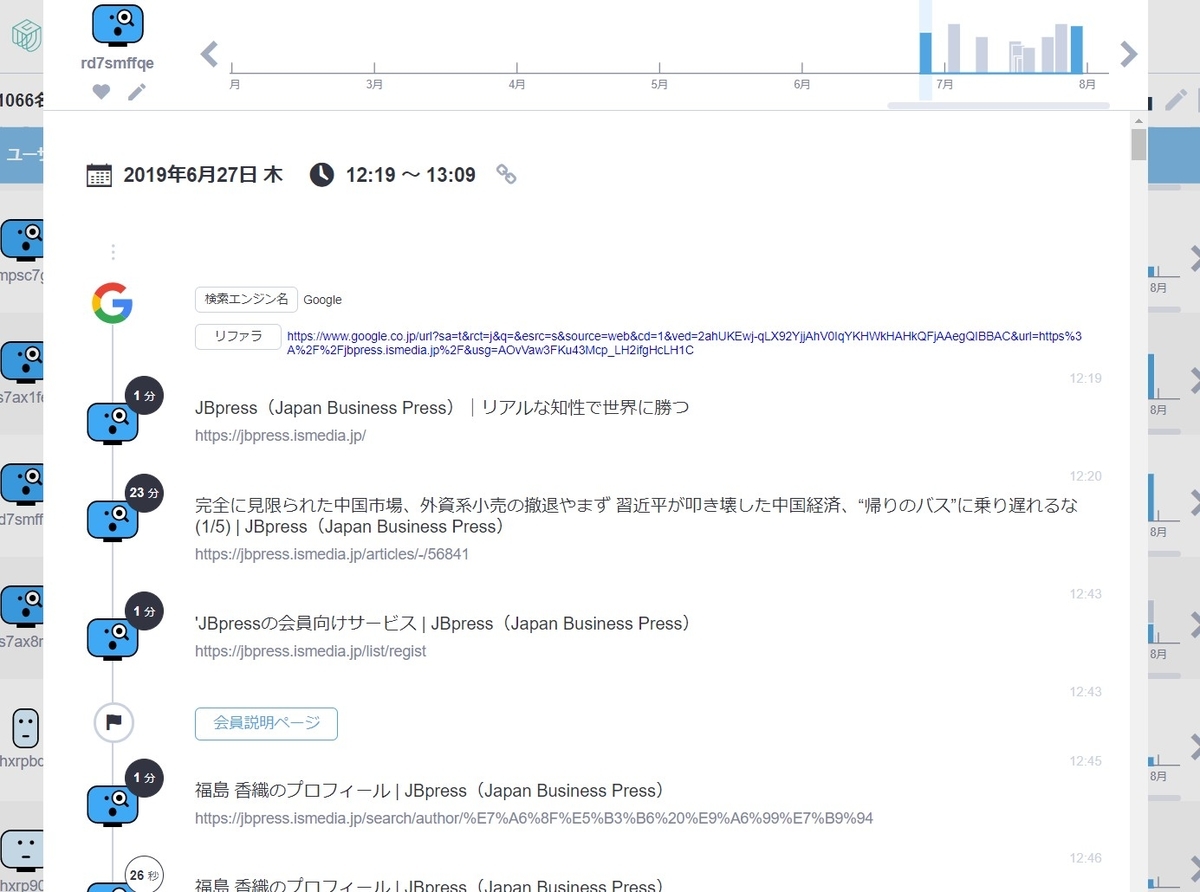Click article title 完全に見限られた中国市場
Viewport: 1200px width, 892px height.
pos(637,515)
